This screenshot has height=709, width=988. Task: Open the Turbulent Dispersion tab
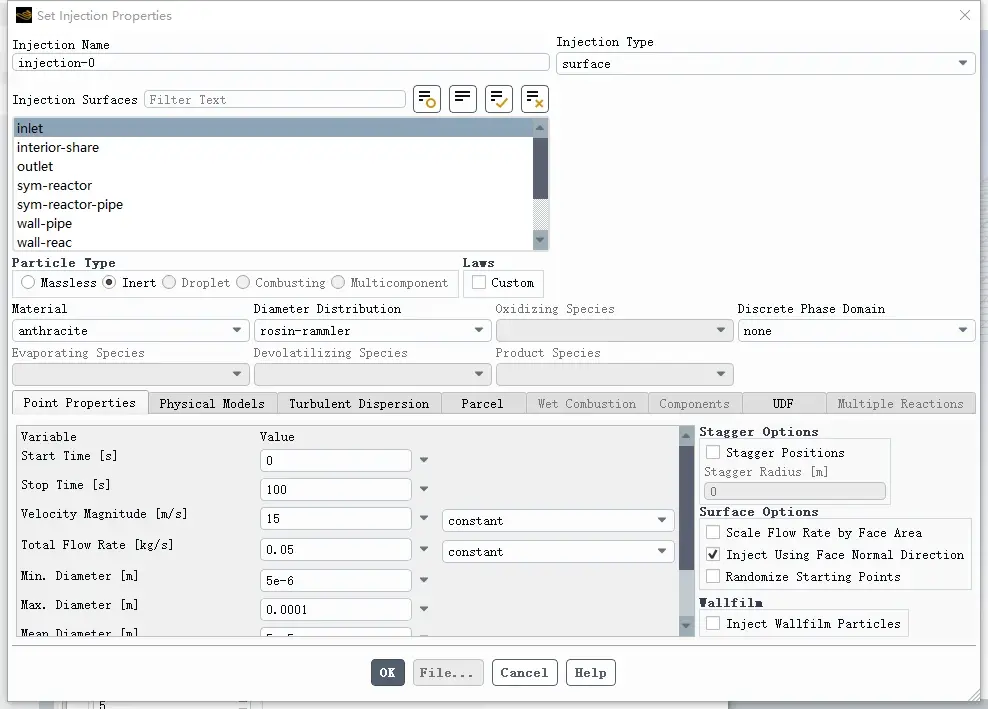click(359, 403)
